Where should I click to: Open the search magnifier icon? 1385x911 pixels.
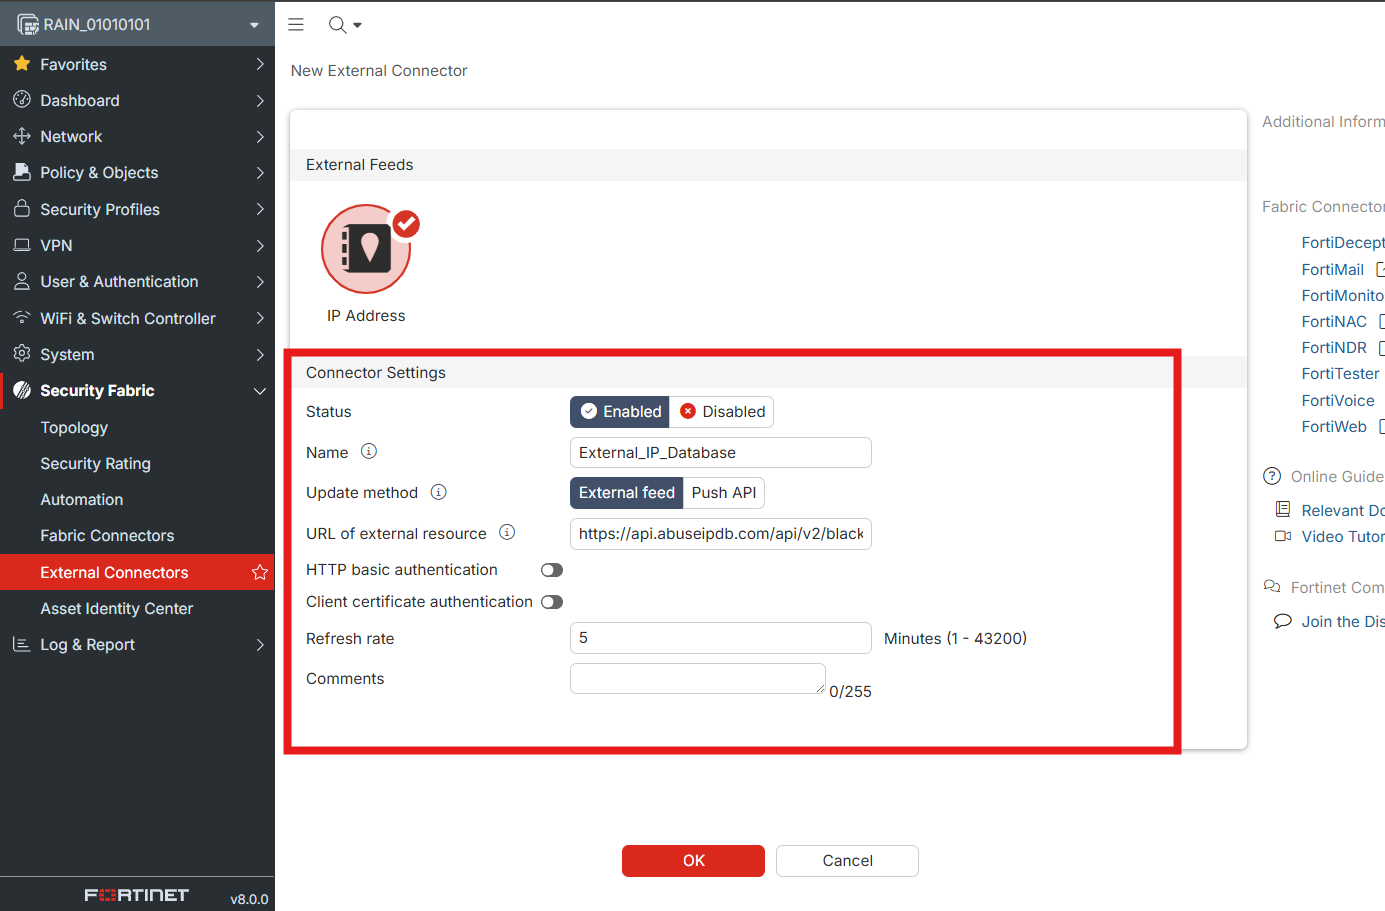click(x=338, y=24)
